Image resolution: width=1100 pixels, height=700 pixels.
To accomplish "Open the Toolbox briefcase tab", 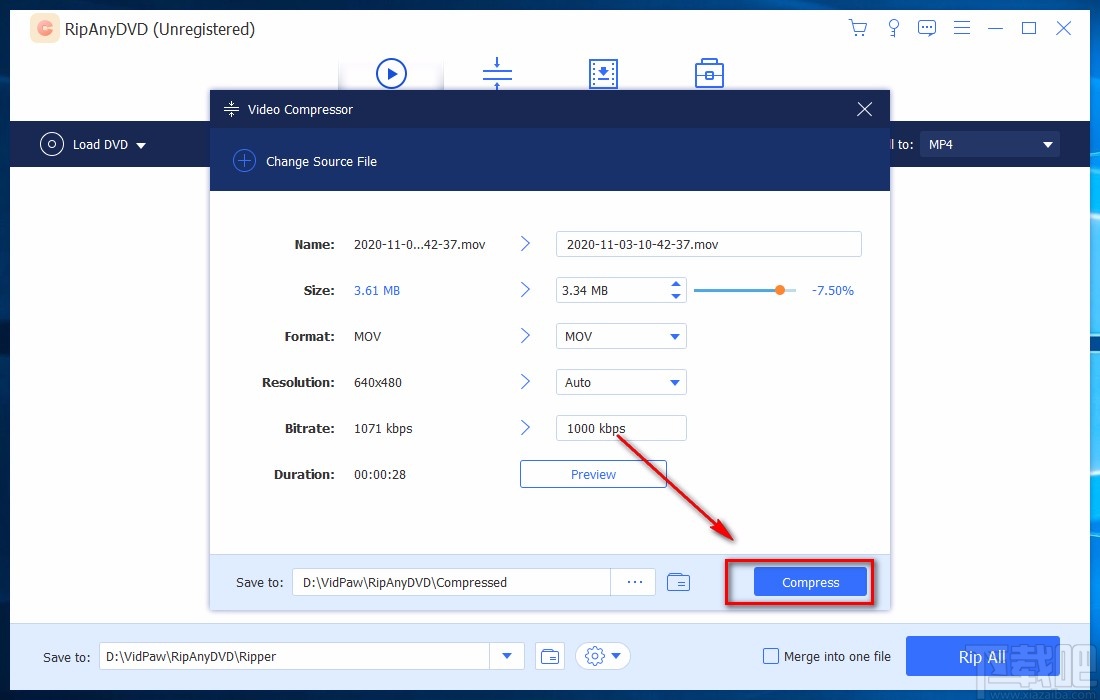I will tap(709, 73).
